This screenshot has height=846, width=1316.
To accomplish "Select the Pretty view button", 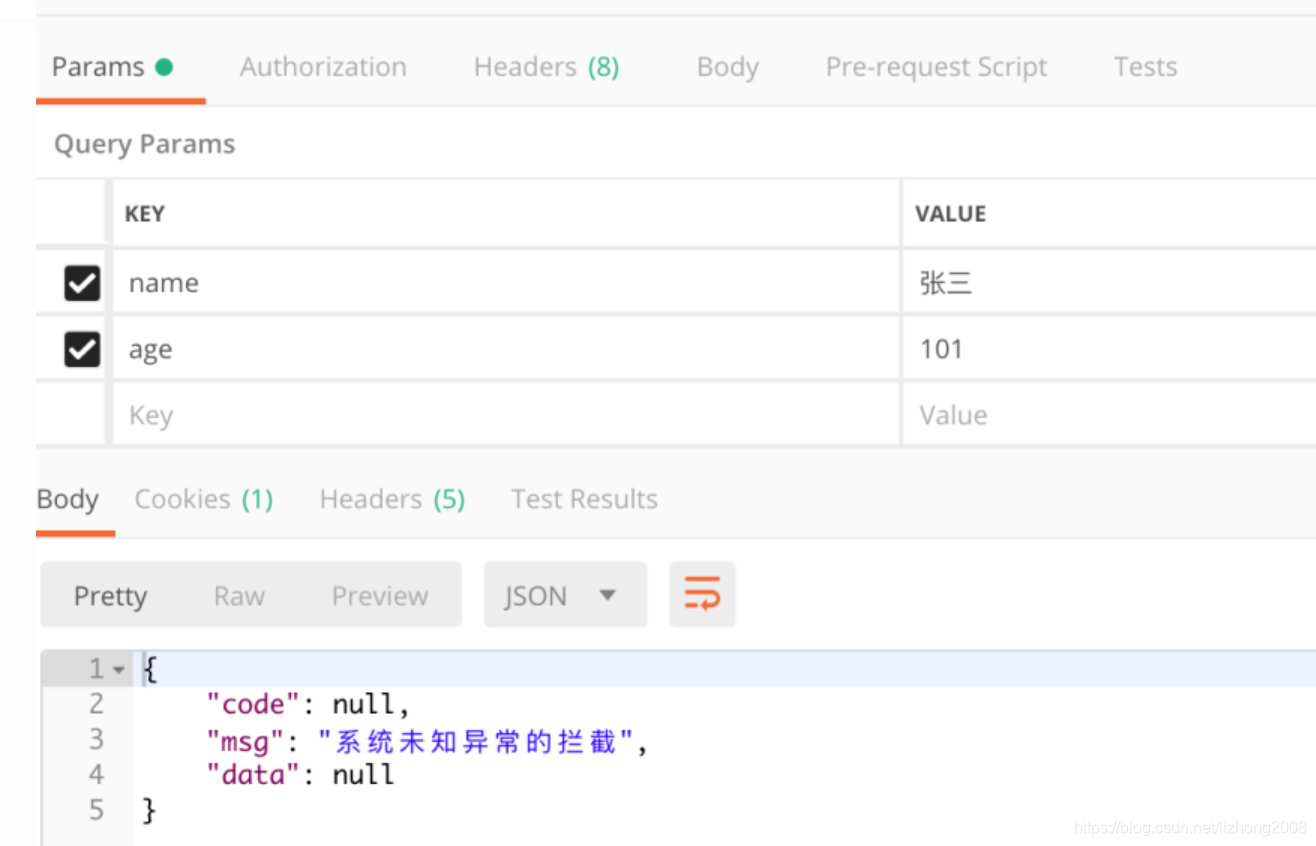I will pos(110,596).
